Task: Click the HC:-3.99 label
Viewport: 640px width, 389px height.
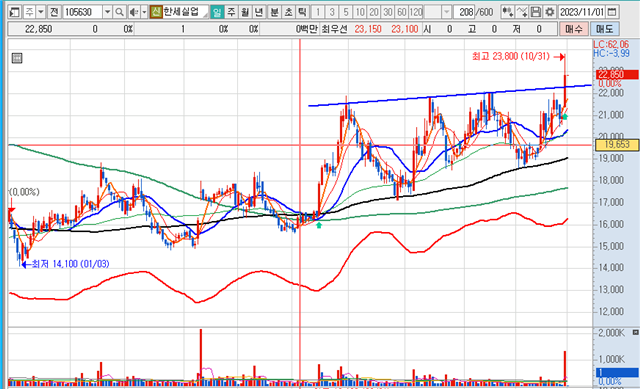Action: tap(611, 53)
